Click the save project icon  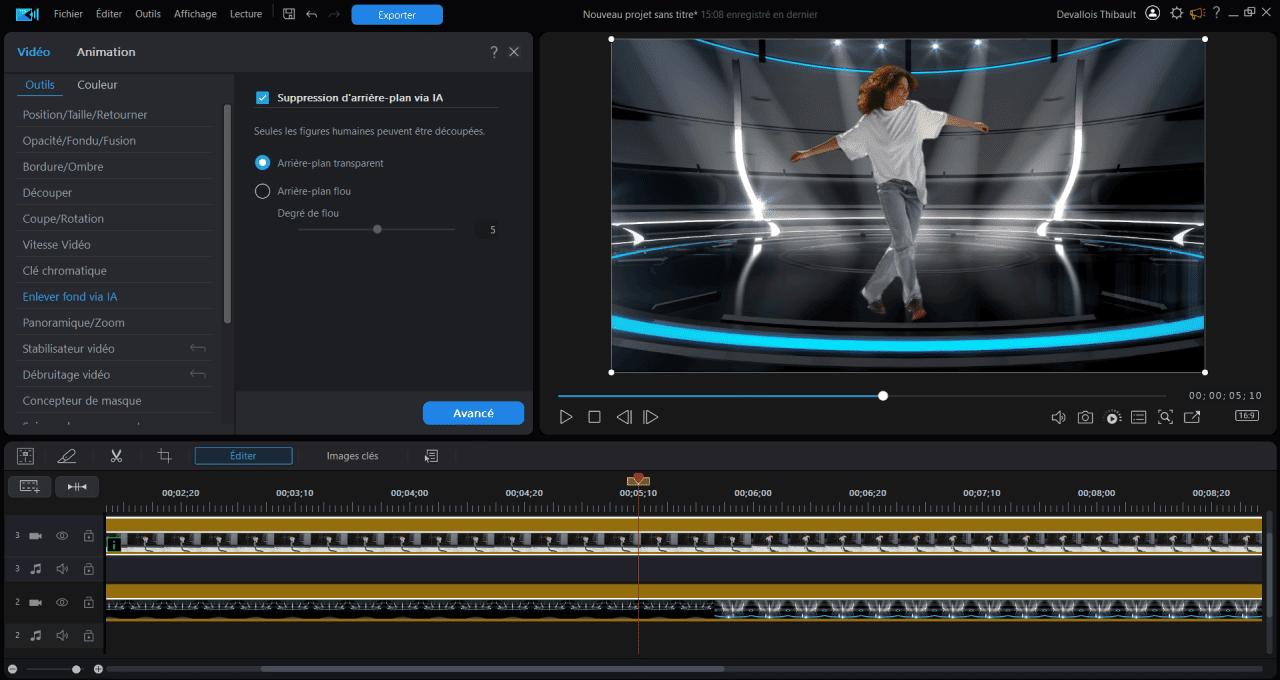click(x=289, y=14)
